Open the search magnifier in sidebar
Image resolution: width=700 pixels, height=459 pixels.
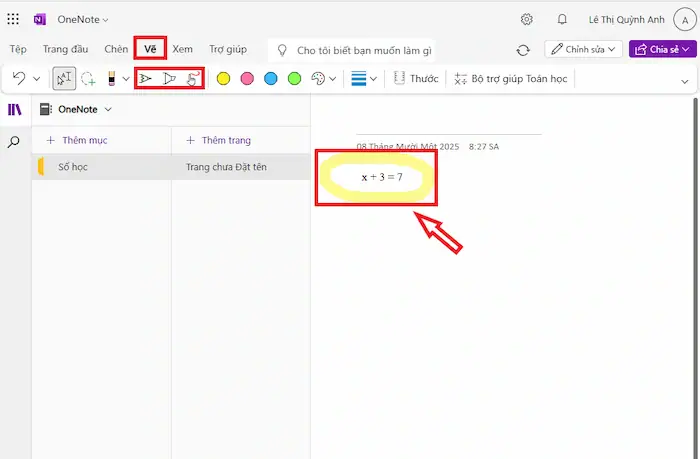pyautogui.click(x=14, y=143)
